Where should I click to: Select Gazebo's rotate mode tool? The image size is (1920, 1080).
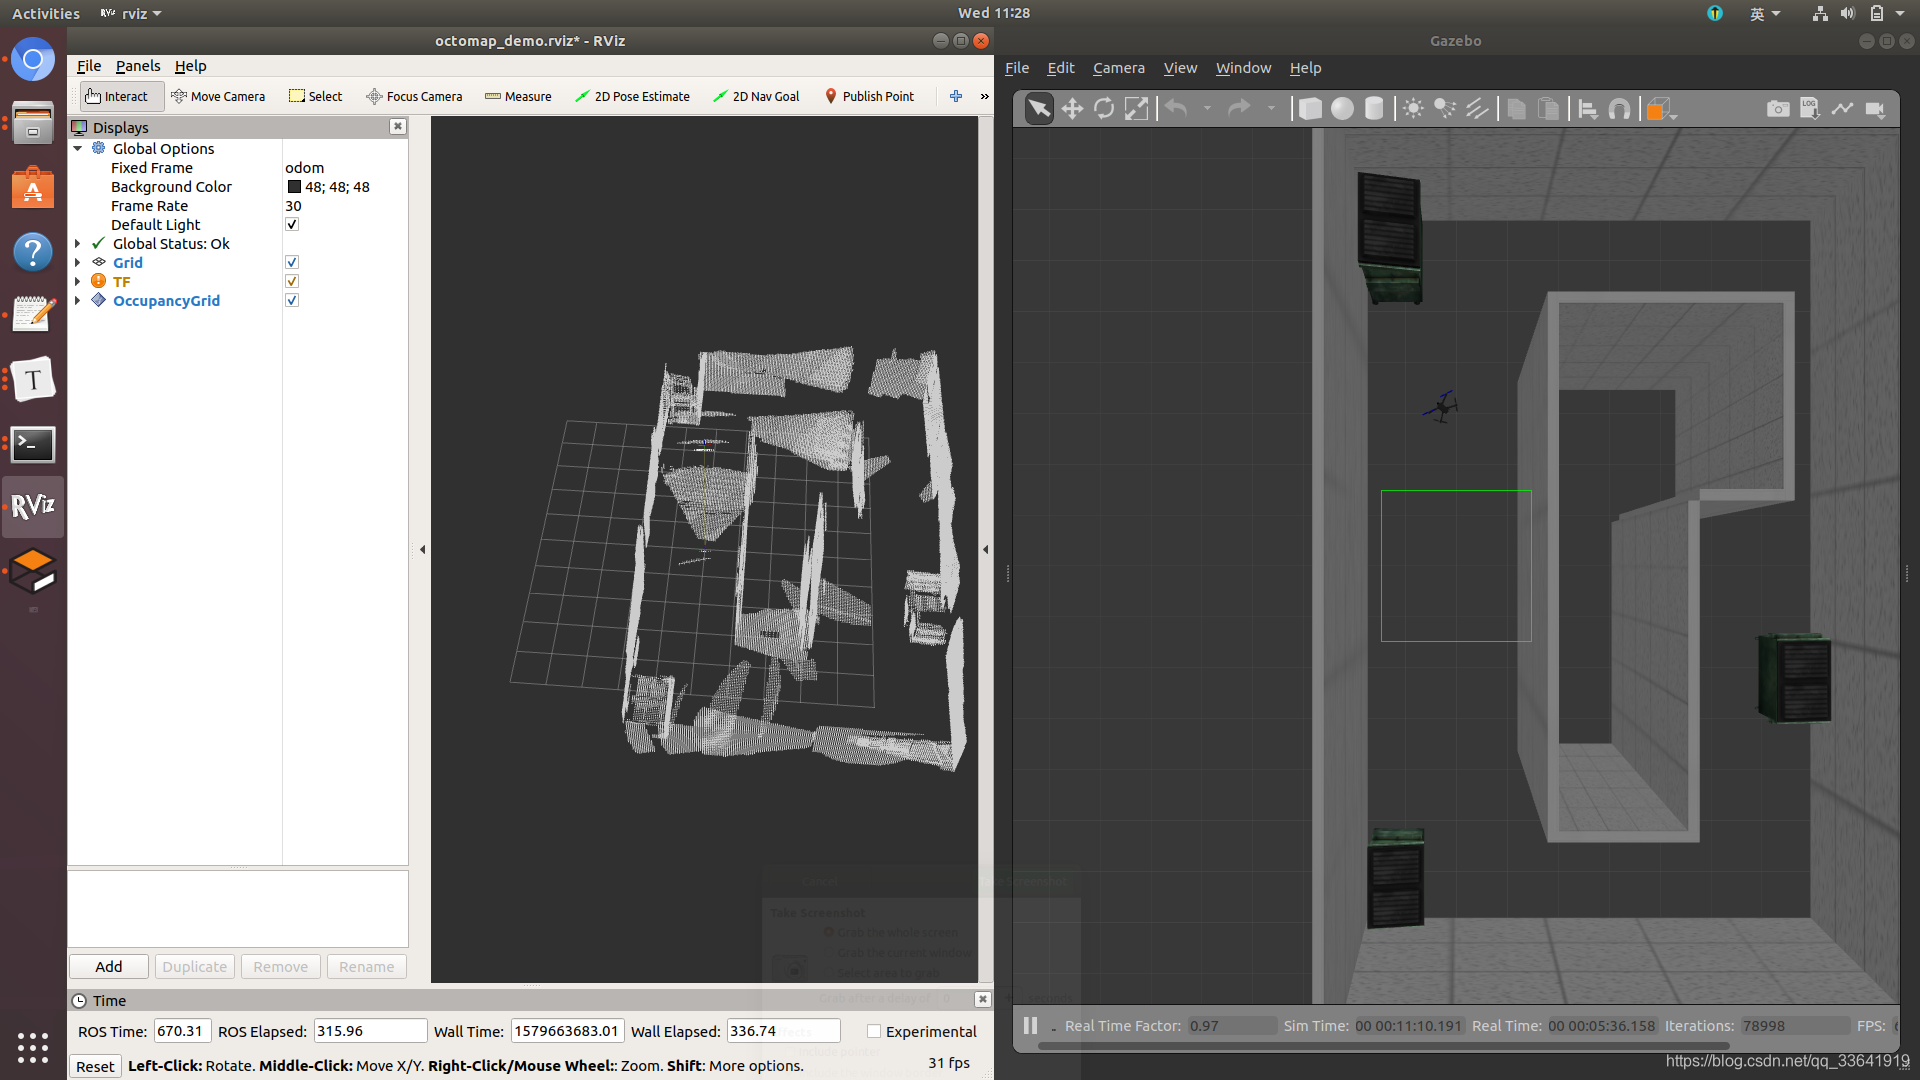point(1104,109)
